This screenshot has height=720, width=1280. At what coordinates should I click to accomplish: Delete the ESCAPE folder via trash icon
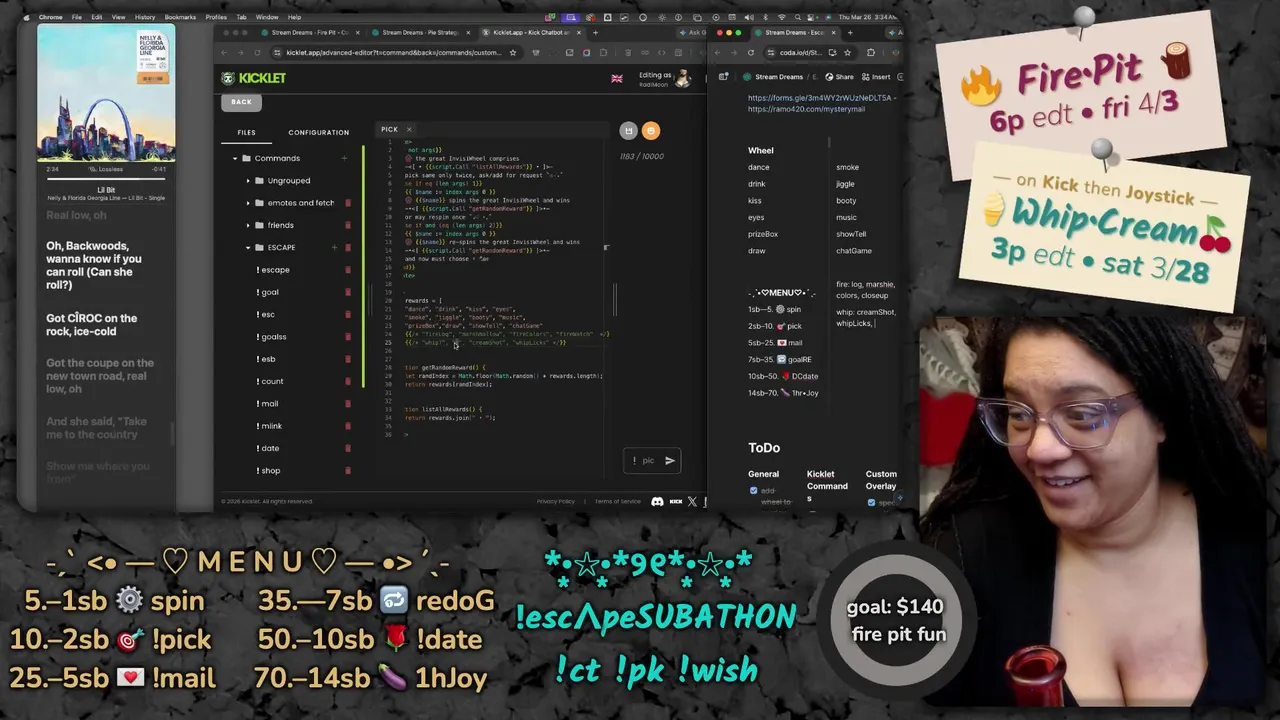pyautogui.click(x=348, y=247)
